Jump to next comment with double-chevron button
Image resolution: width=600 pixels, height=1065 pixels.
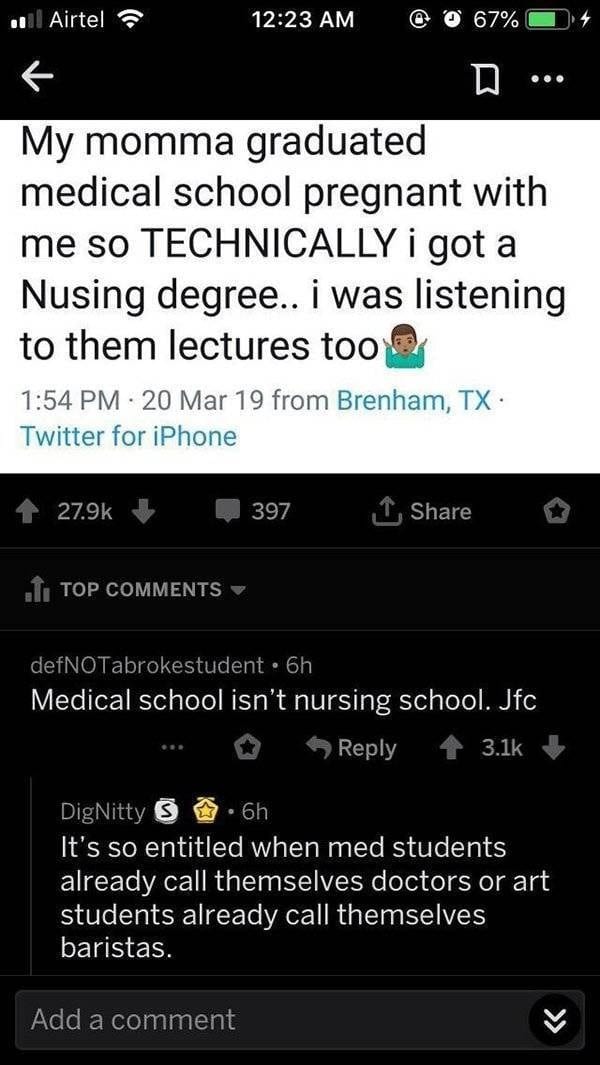[554, 1019]
